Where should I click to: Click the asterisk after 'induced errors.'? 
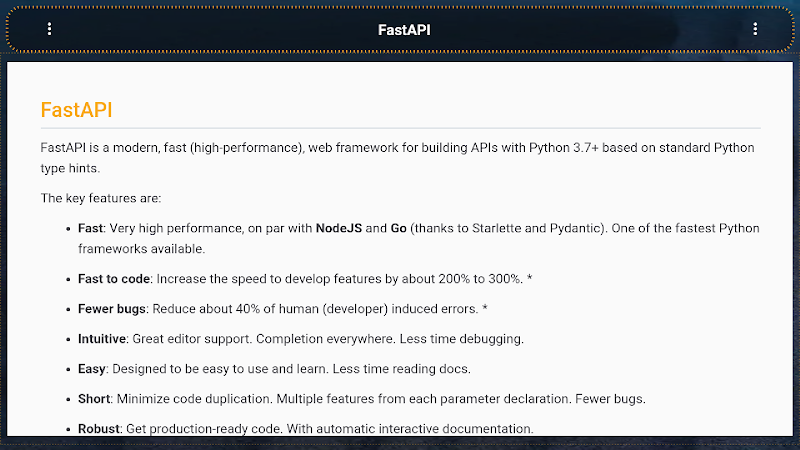(x=485, y=308)
